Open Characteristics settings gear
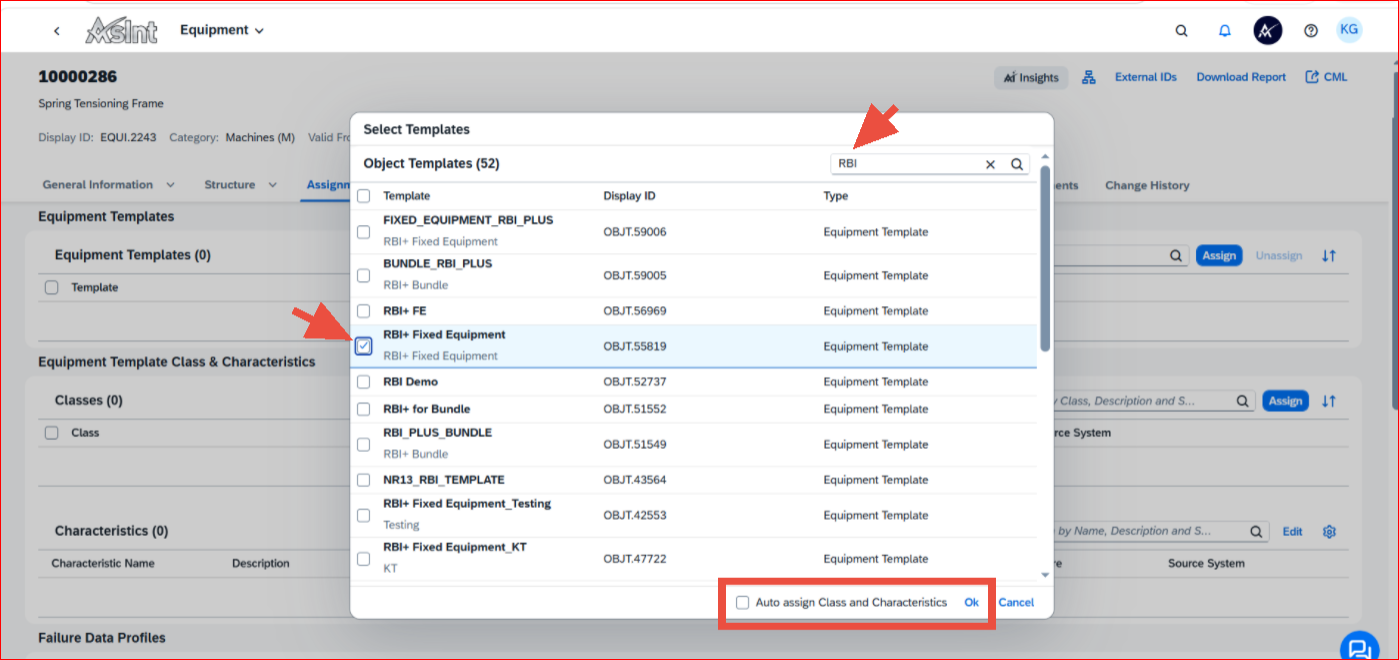This screenshot has height=660, width=1399. 1329,531
